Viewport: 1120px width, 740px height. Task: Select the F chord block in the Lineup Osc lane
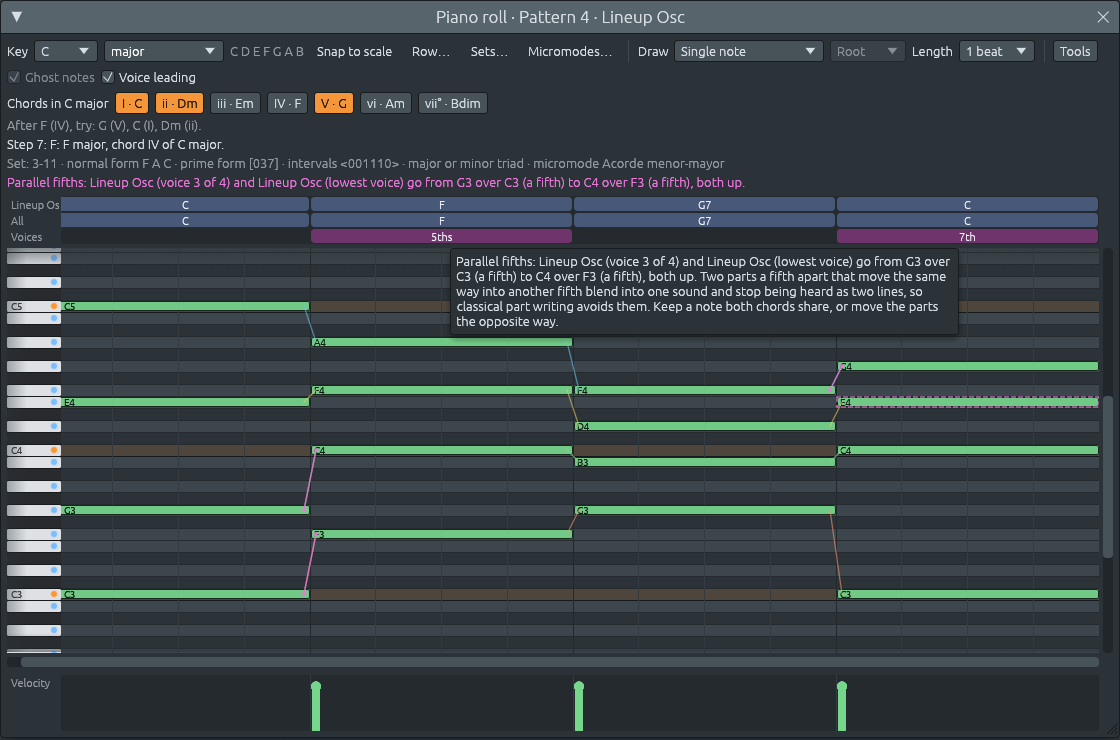click(x=441, y=205)
